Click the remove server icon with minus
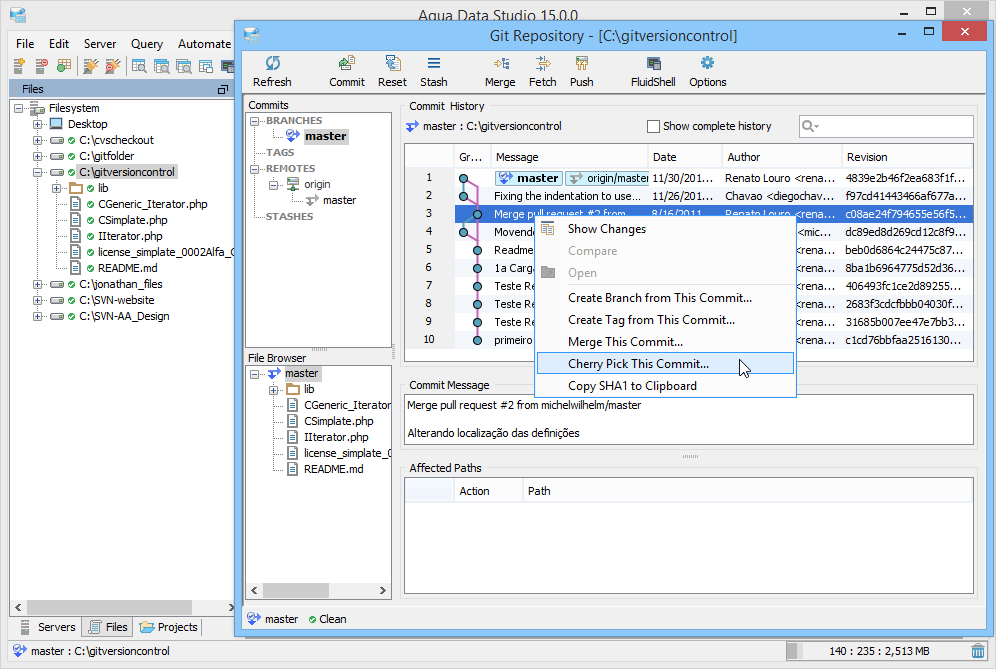The height and width of the screenshot is (669, 996). (x=42, y=65)
